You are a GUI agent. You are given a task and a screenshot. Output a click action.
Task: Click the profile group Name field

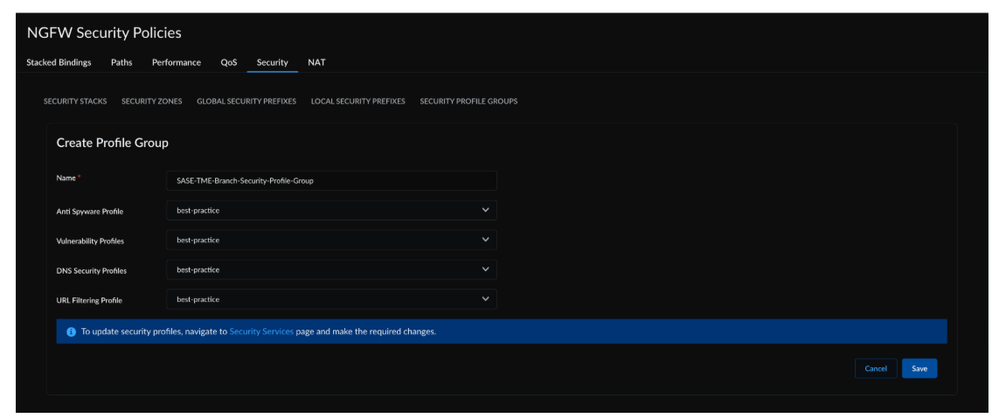tap(331, 180)
